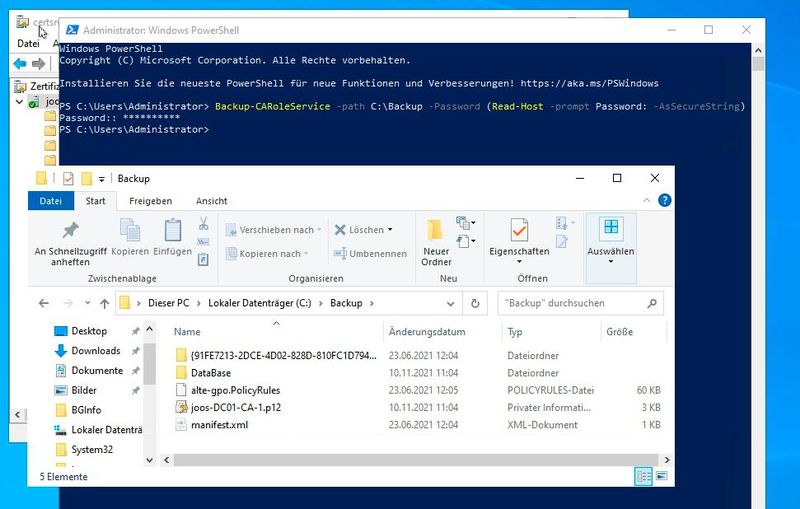Refresh the Backup folder view
This screenshot has height=509, width=800.
point(475,303)
